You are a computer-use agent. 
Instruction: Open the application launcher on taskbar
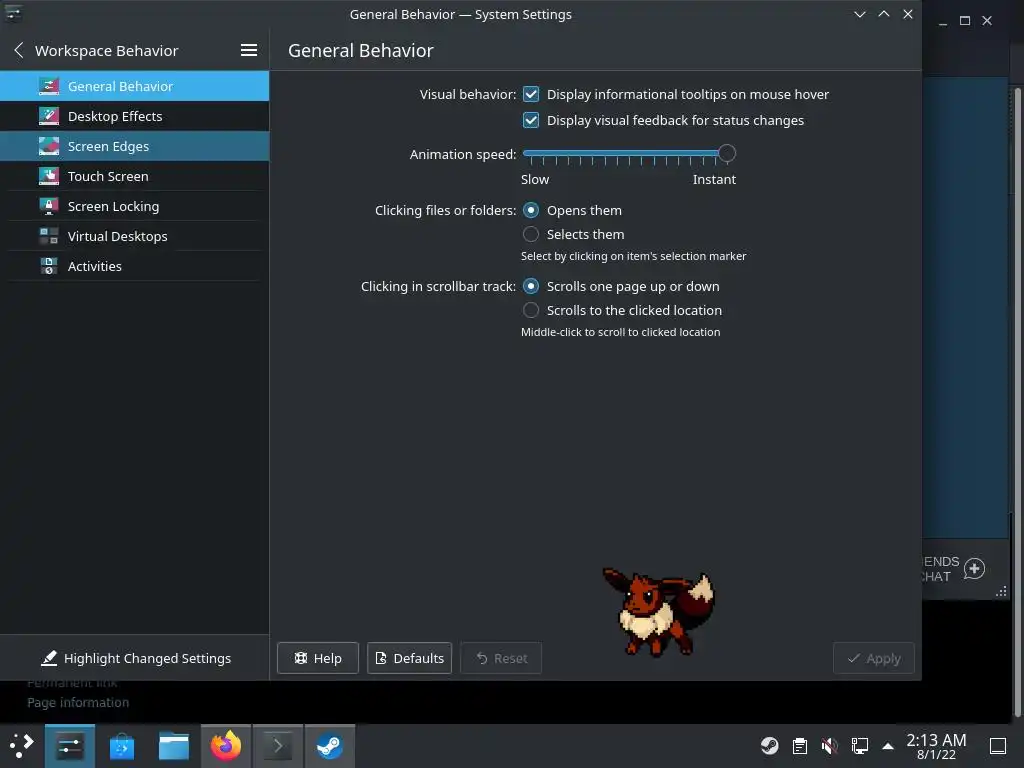22,746
